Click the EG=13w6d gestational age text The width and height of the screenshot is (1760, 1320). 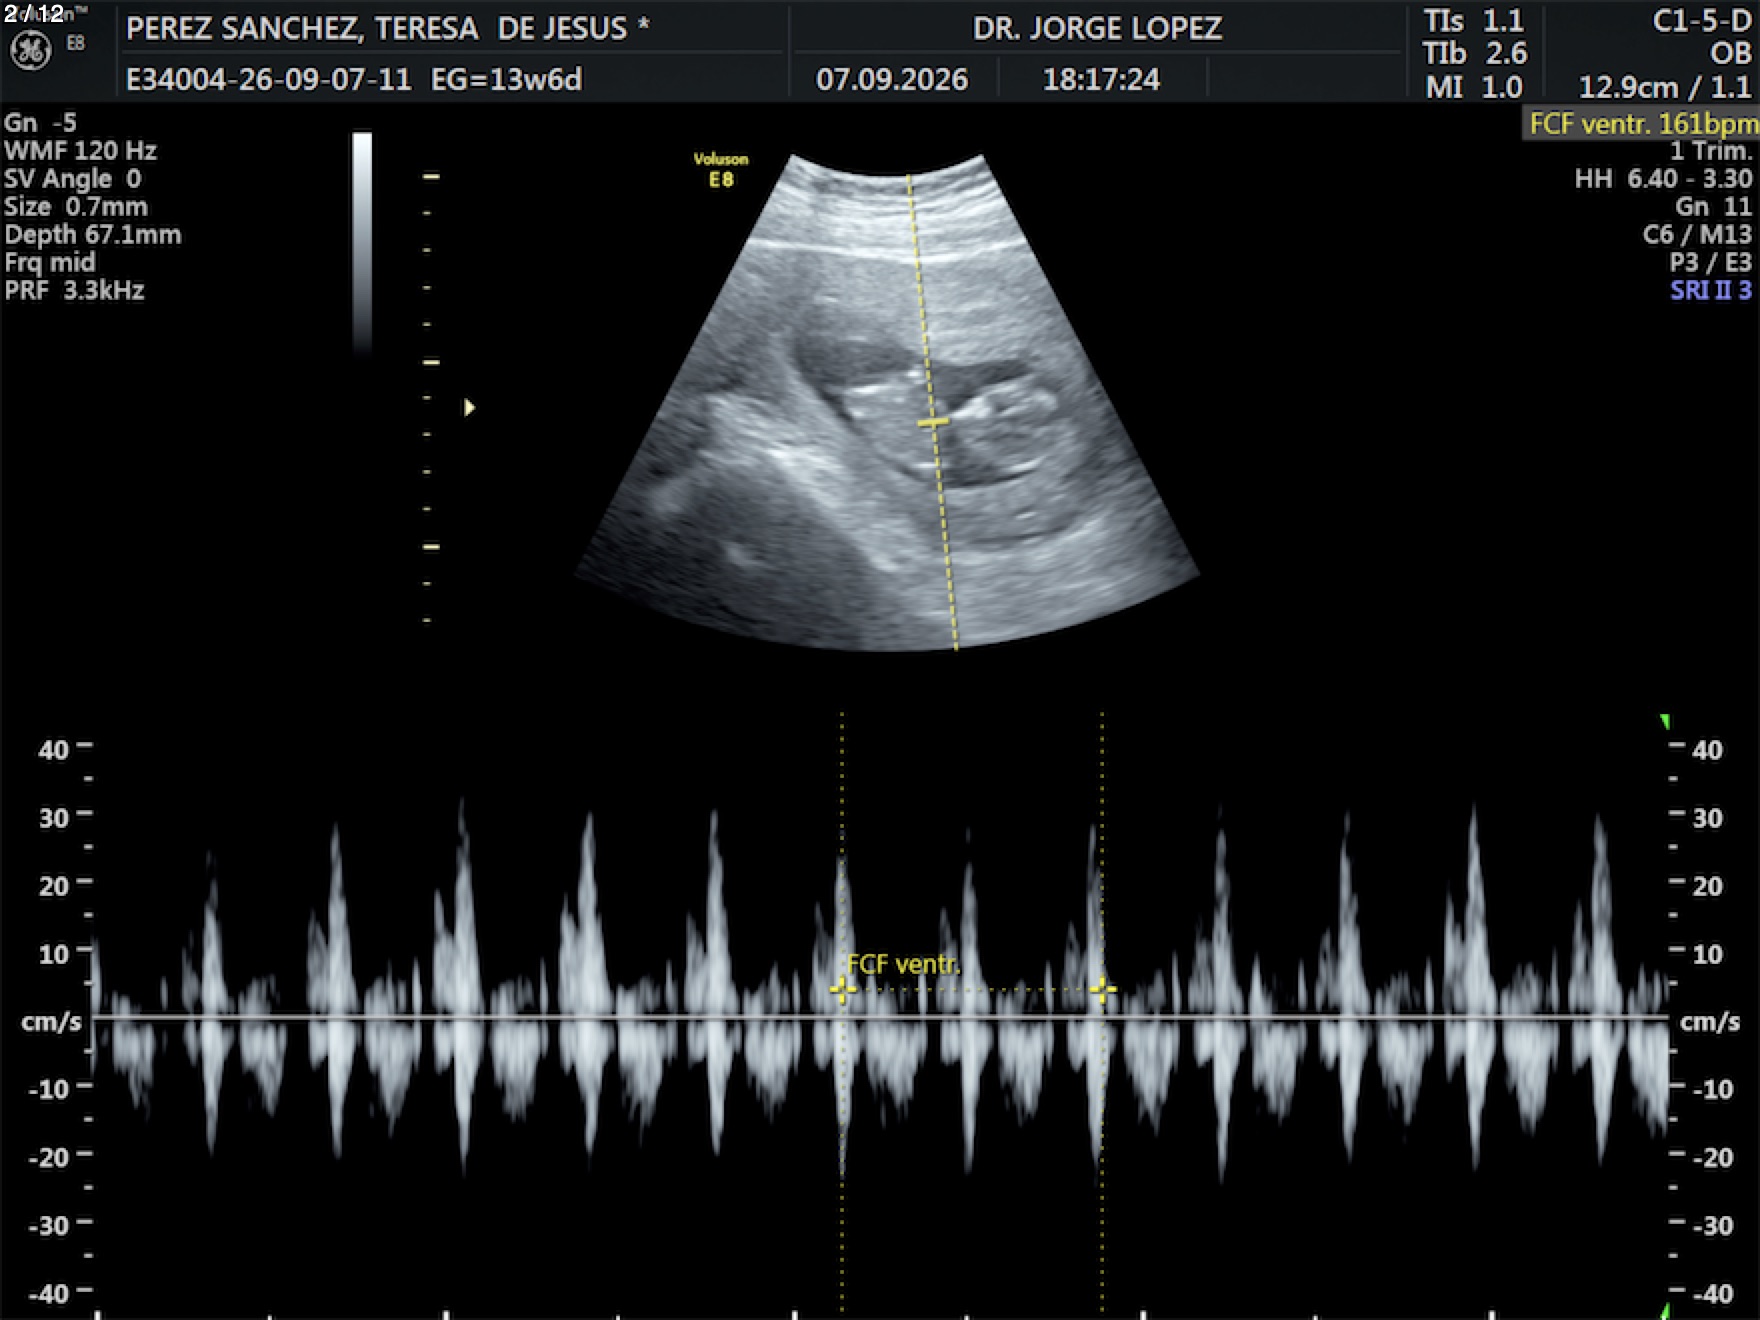pyautogui.click(x=506, y=80)
